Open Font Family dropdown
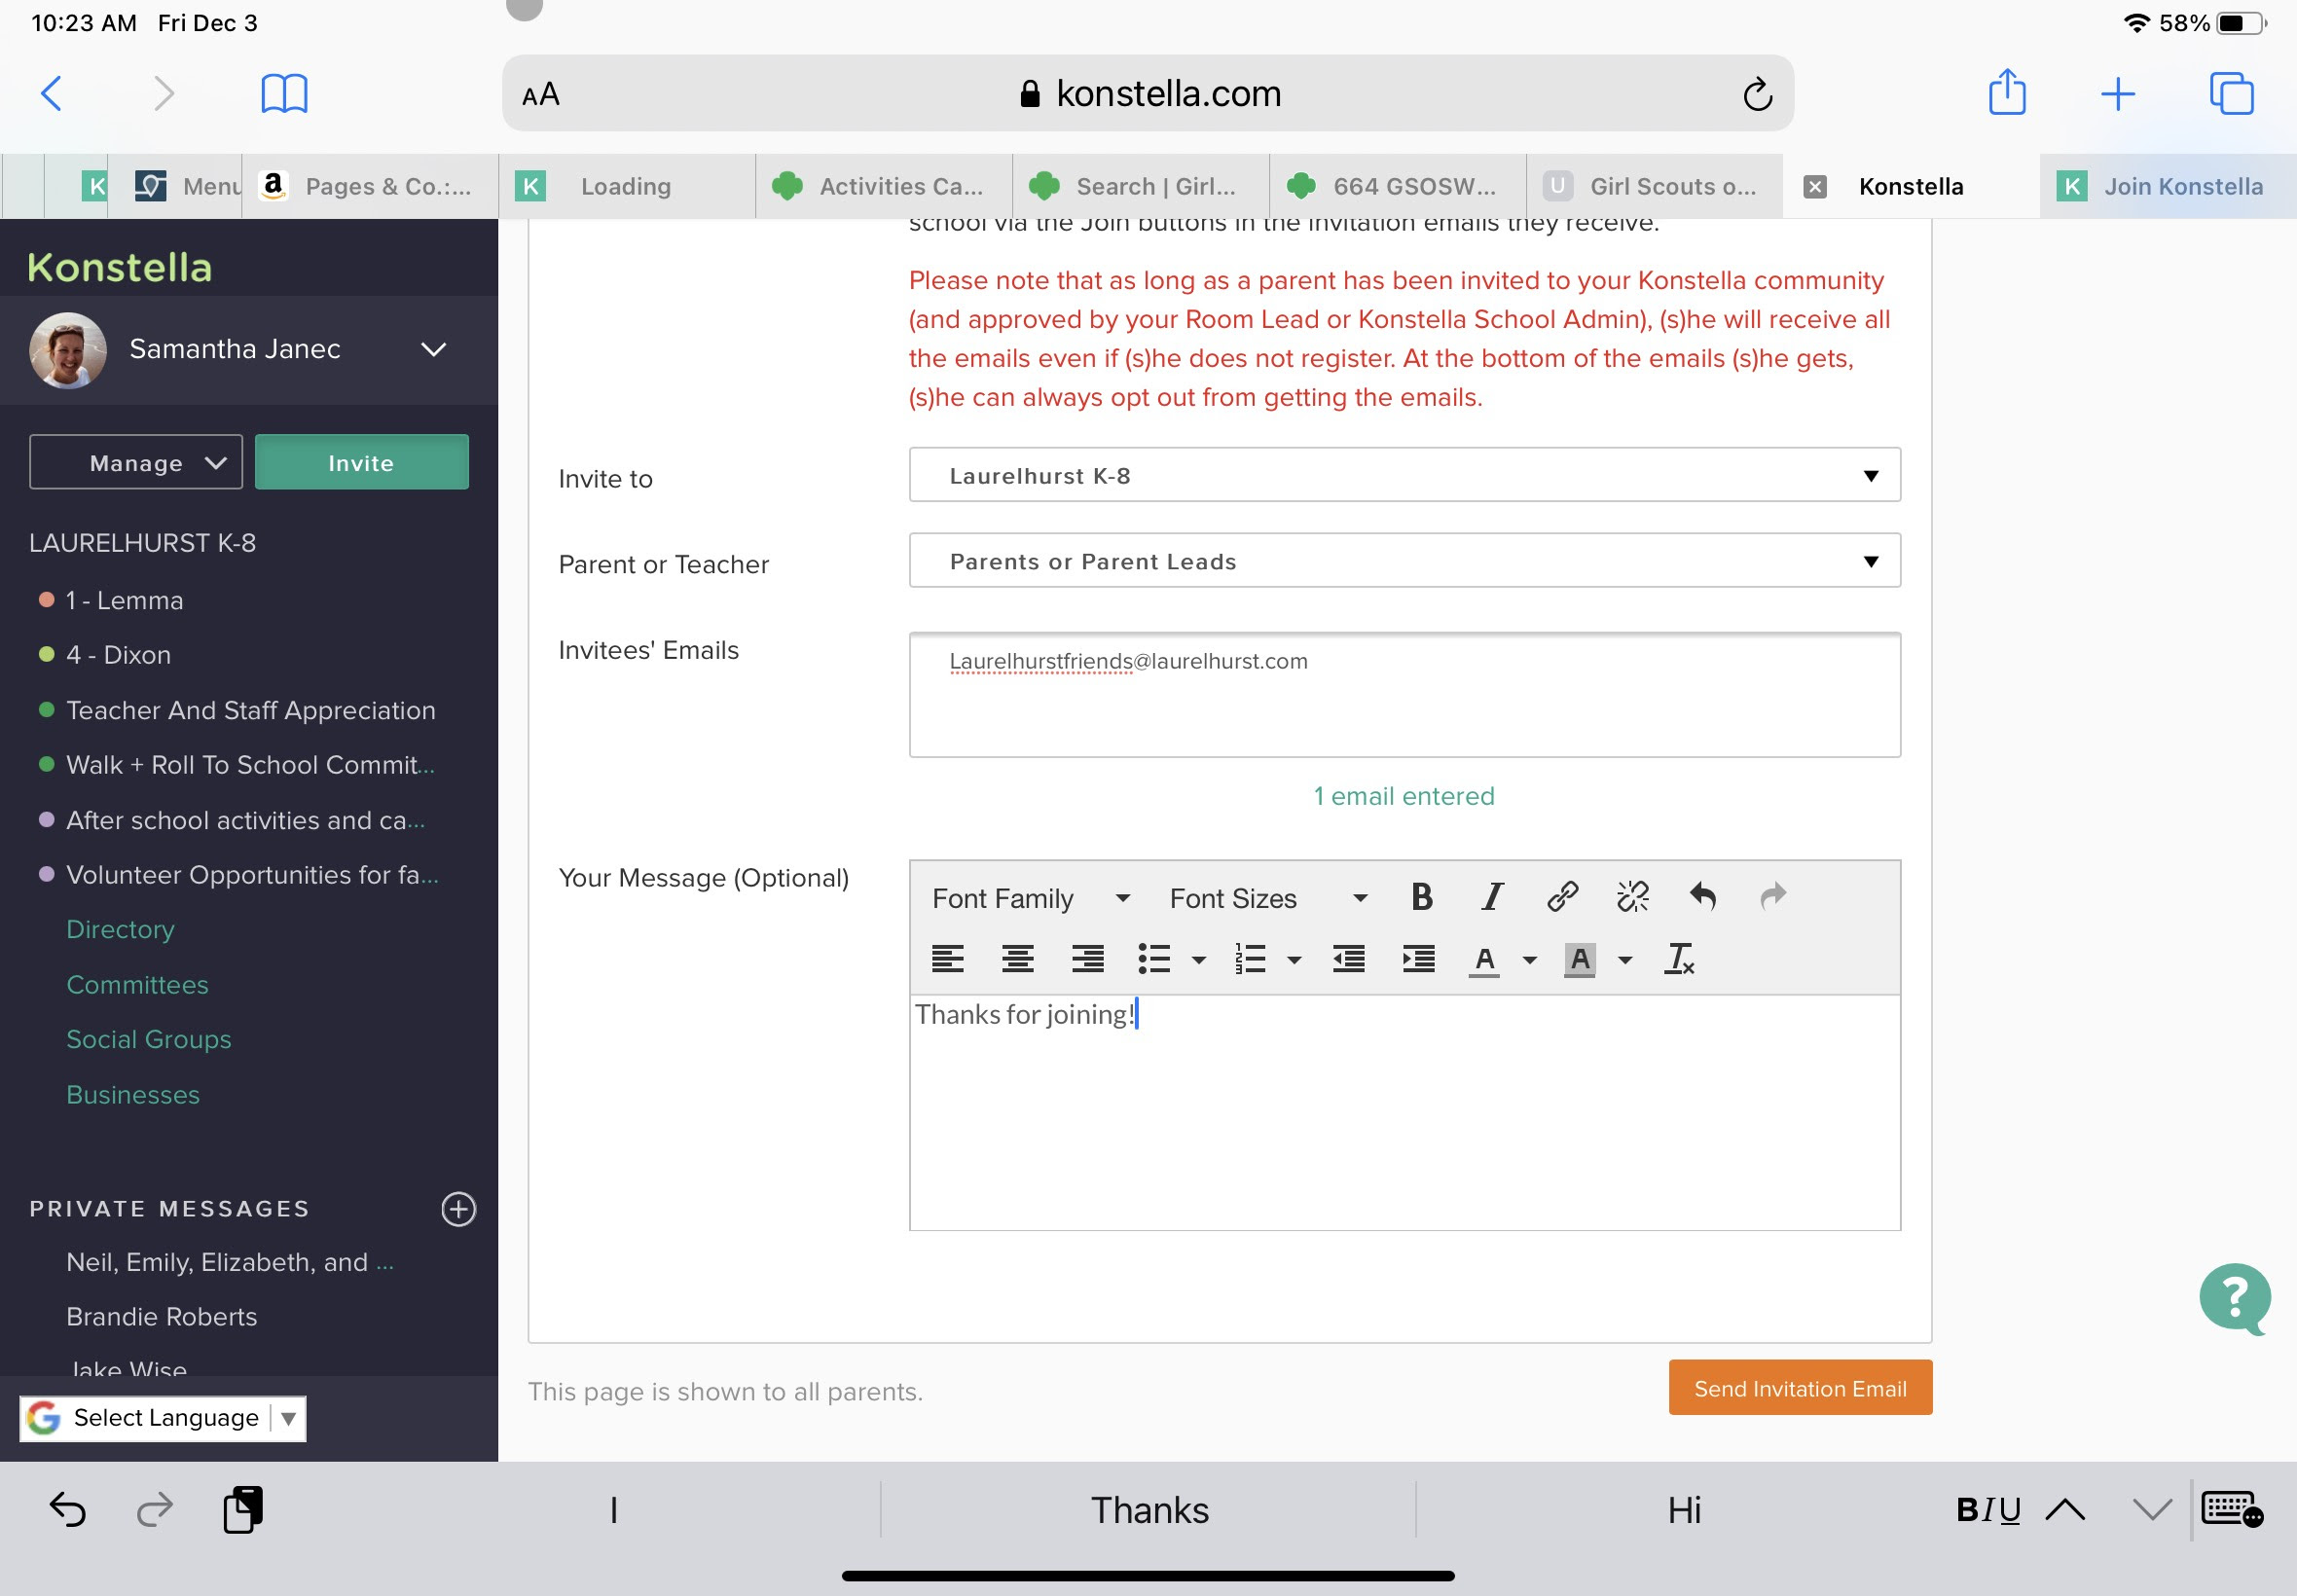Viewport: 2297px width, 1596px height. [1030, 898]
